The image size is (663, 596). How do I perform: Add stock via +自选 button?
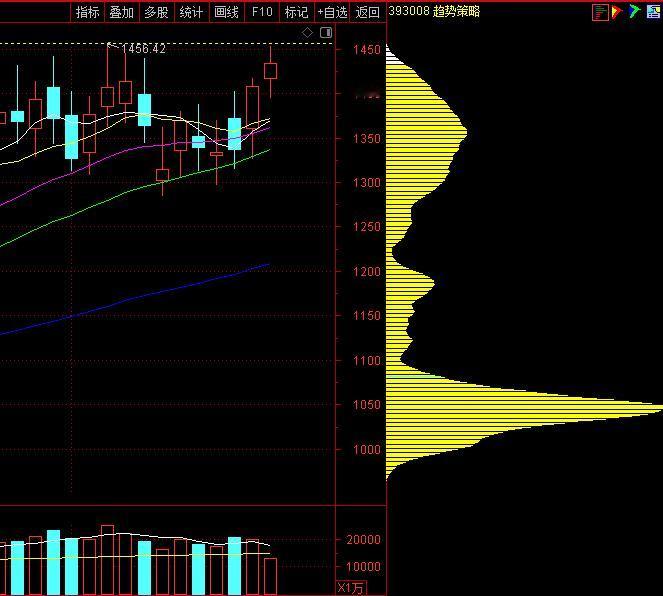[332, 12]
